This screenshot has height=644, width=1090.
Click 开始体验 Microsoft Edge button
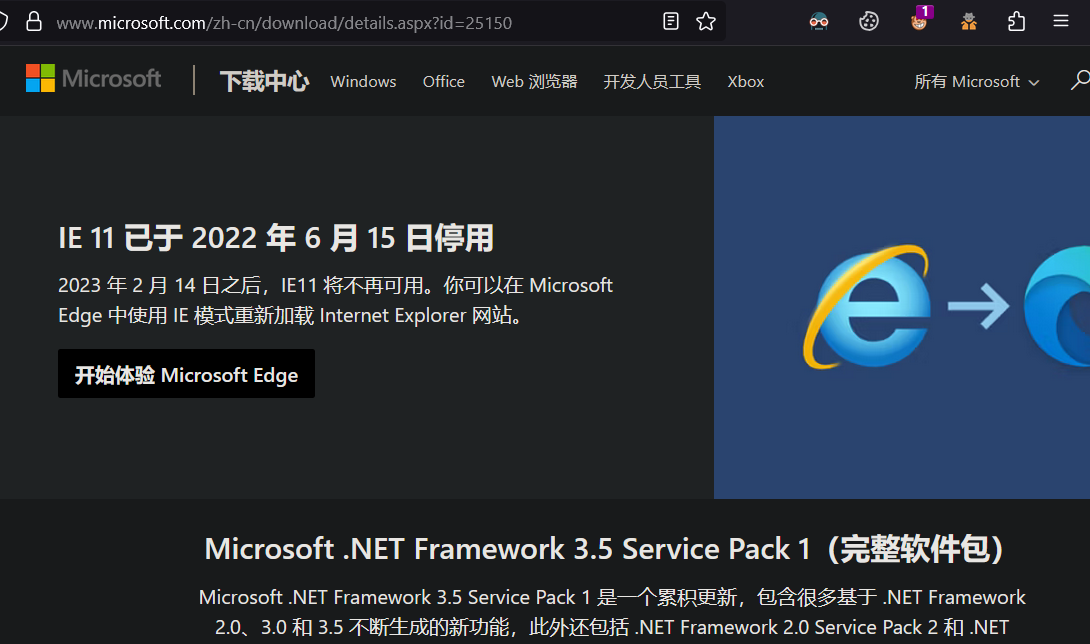pos(186,374)
